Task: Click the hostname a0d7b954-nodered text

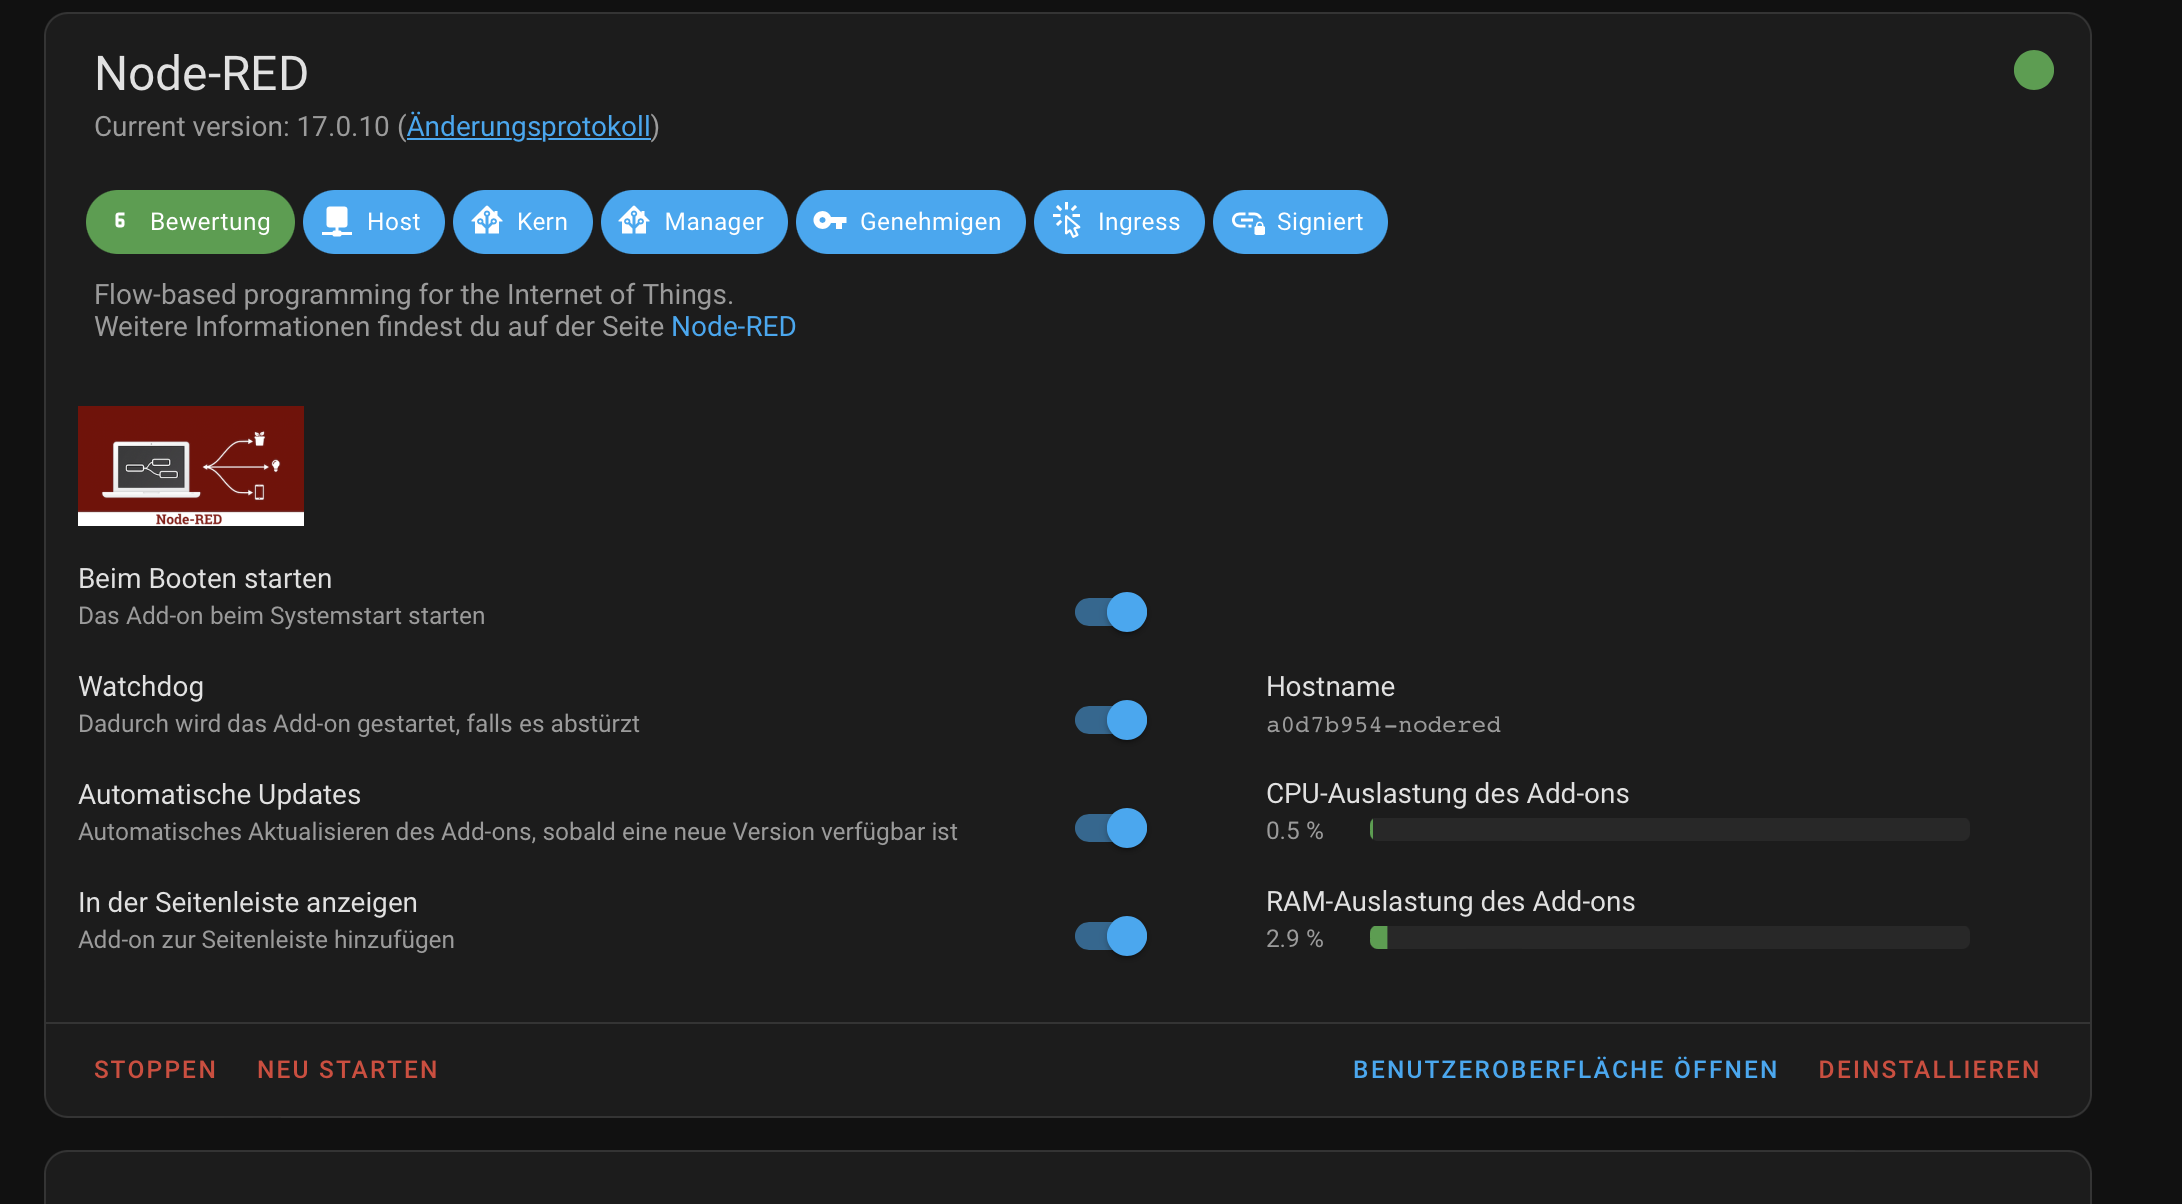Action: (x=1383, y=725)
